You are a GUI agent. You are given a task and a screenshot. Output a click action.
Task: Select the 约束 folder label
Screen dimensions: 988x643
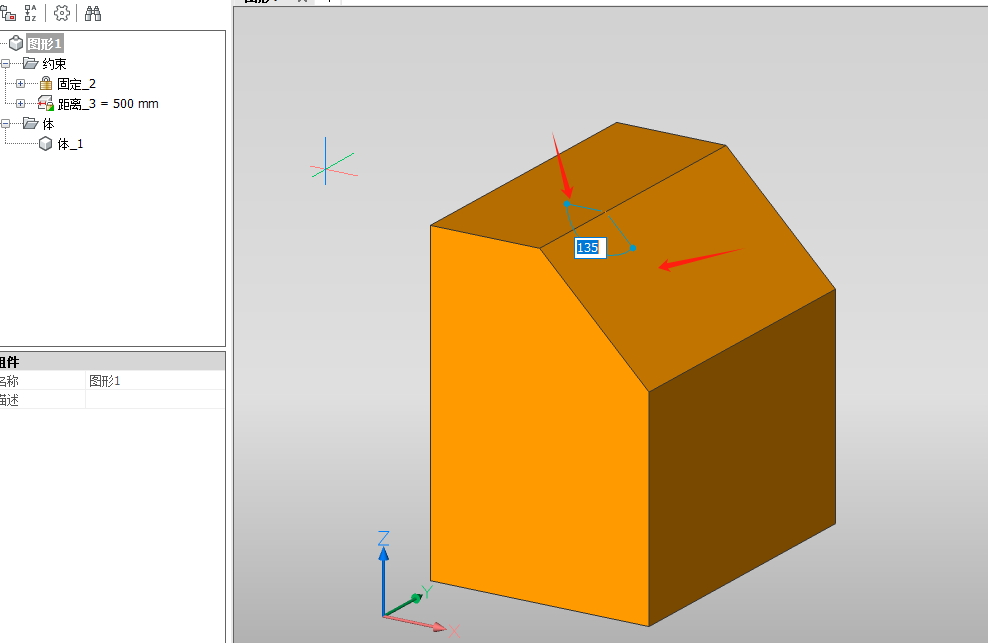pyautogui.click(x=54, y=64)
